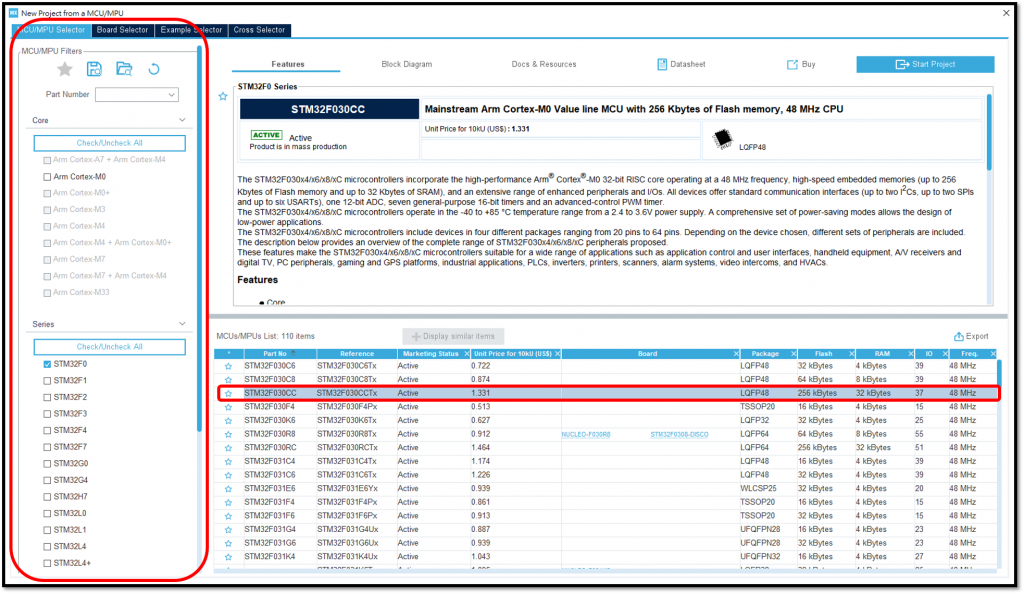Remove the Unit Price column via X
The width and height of the screenshot is (1024, 594).
[557, 354]
